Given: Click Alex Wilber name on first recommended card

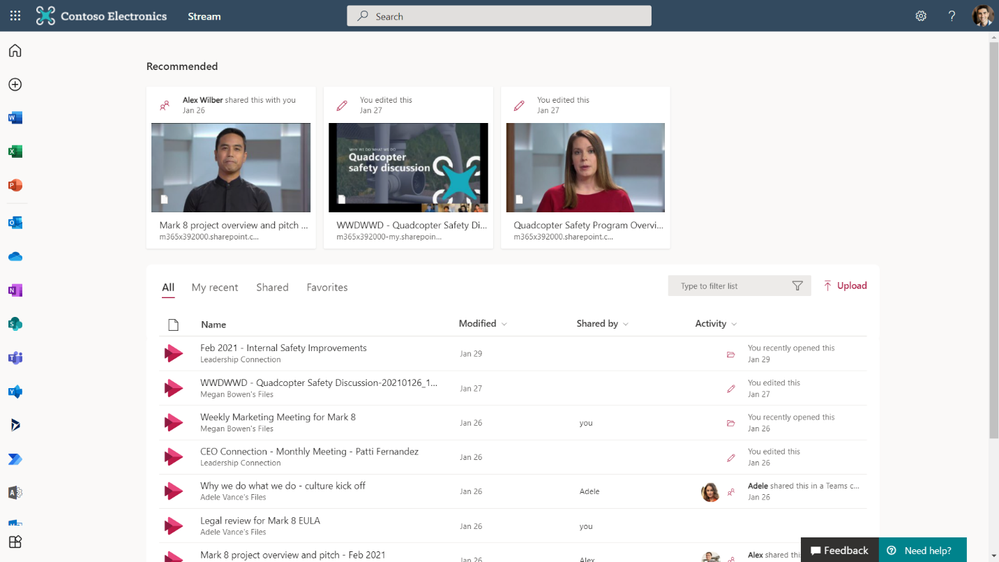Looking at the screenshot, I should point(203,100).
